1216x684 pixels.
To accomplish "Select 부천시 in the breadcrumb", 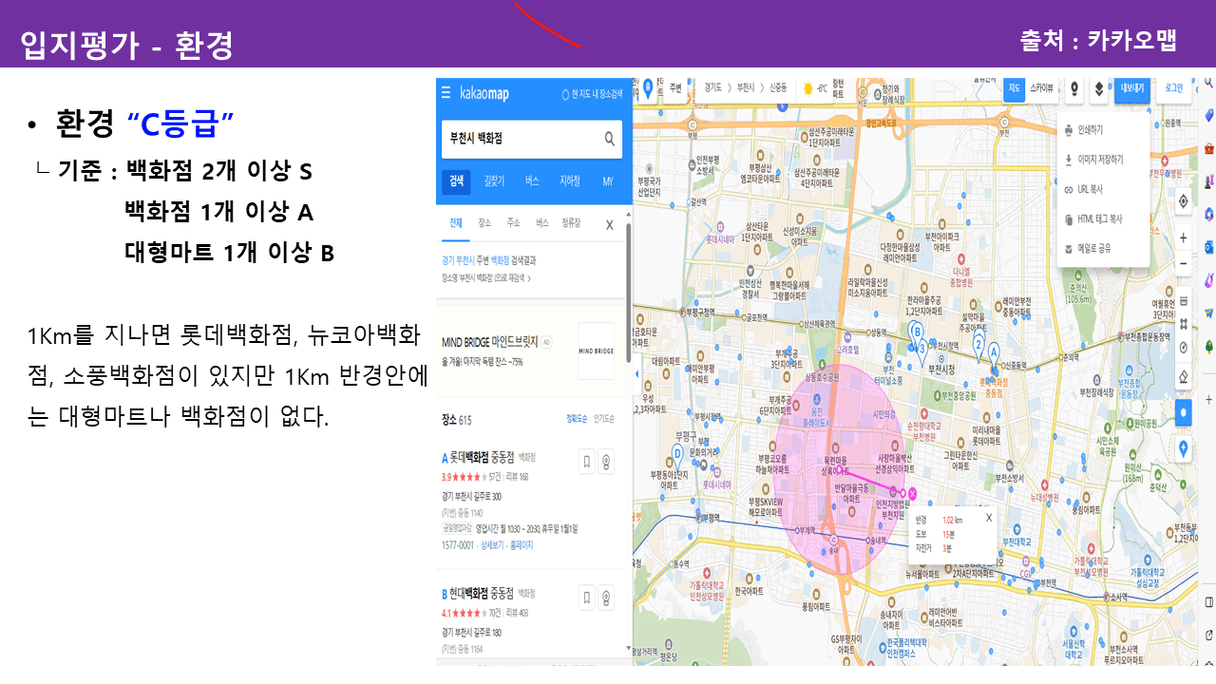I will (745, 88).
